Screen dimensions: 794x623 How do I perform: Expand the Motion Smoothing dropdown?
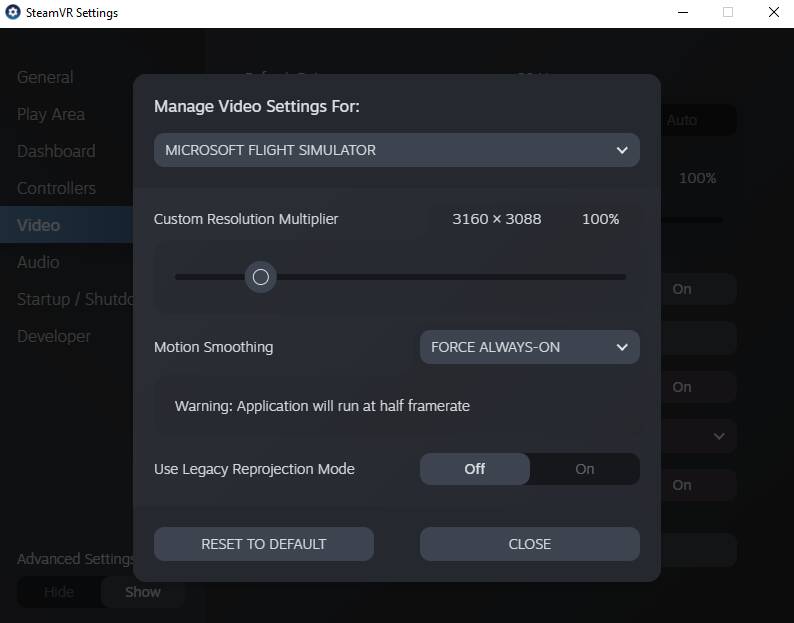point(529,347)
